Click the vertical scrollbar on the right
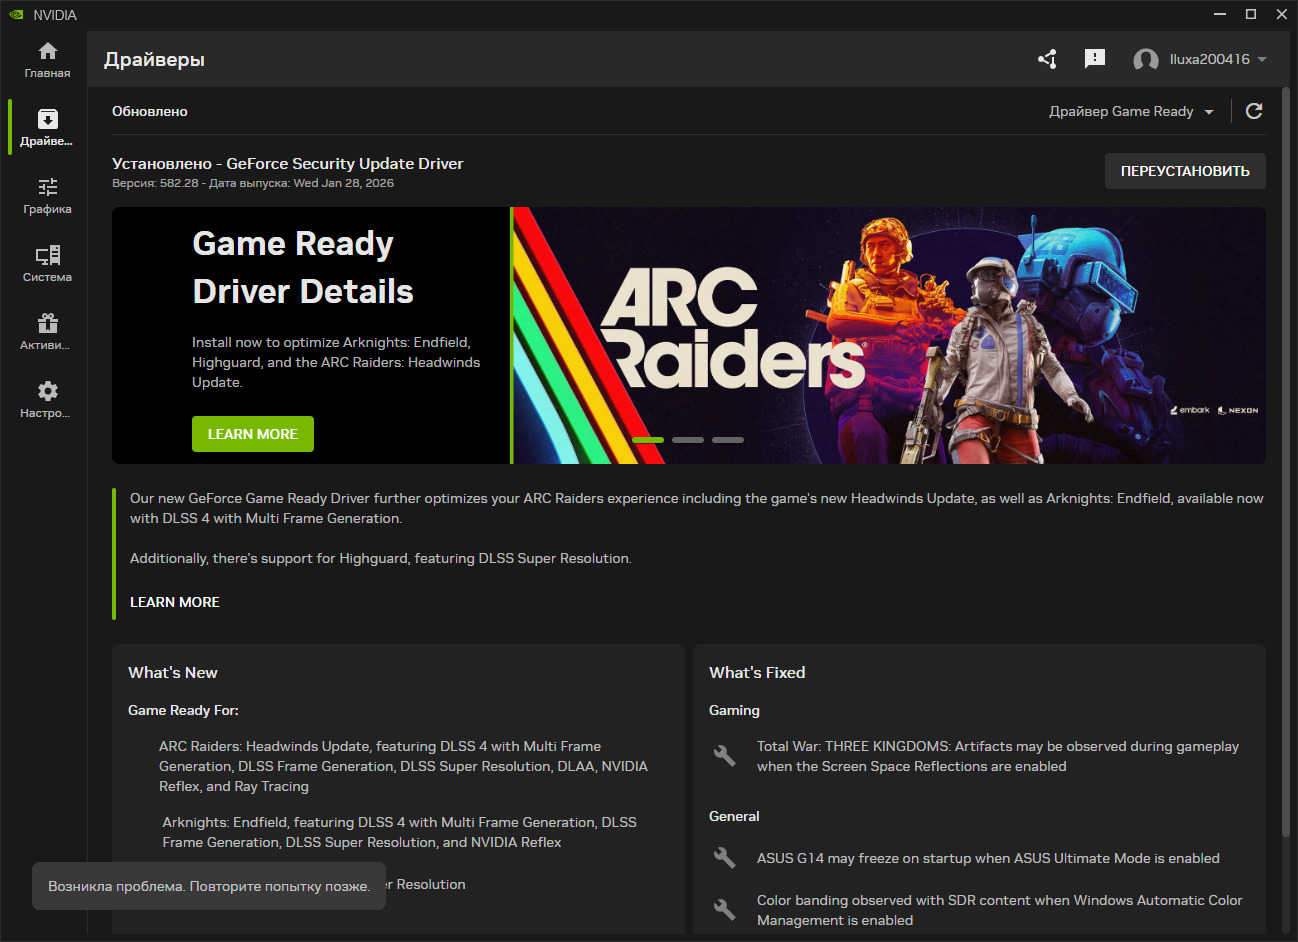This screenshot has height=942, width=1298. coord(1286,460)
